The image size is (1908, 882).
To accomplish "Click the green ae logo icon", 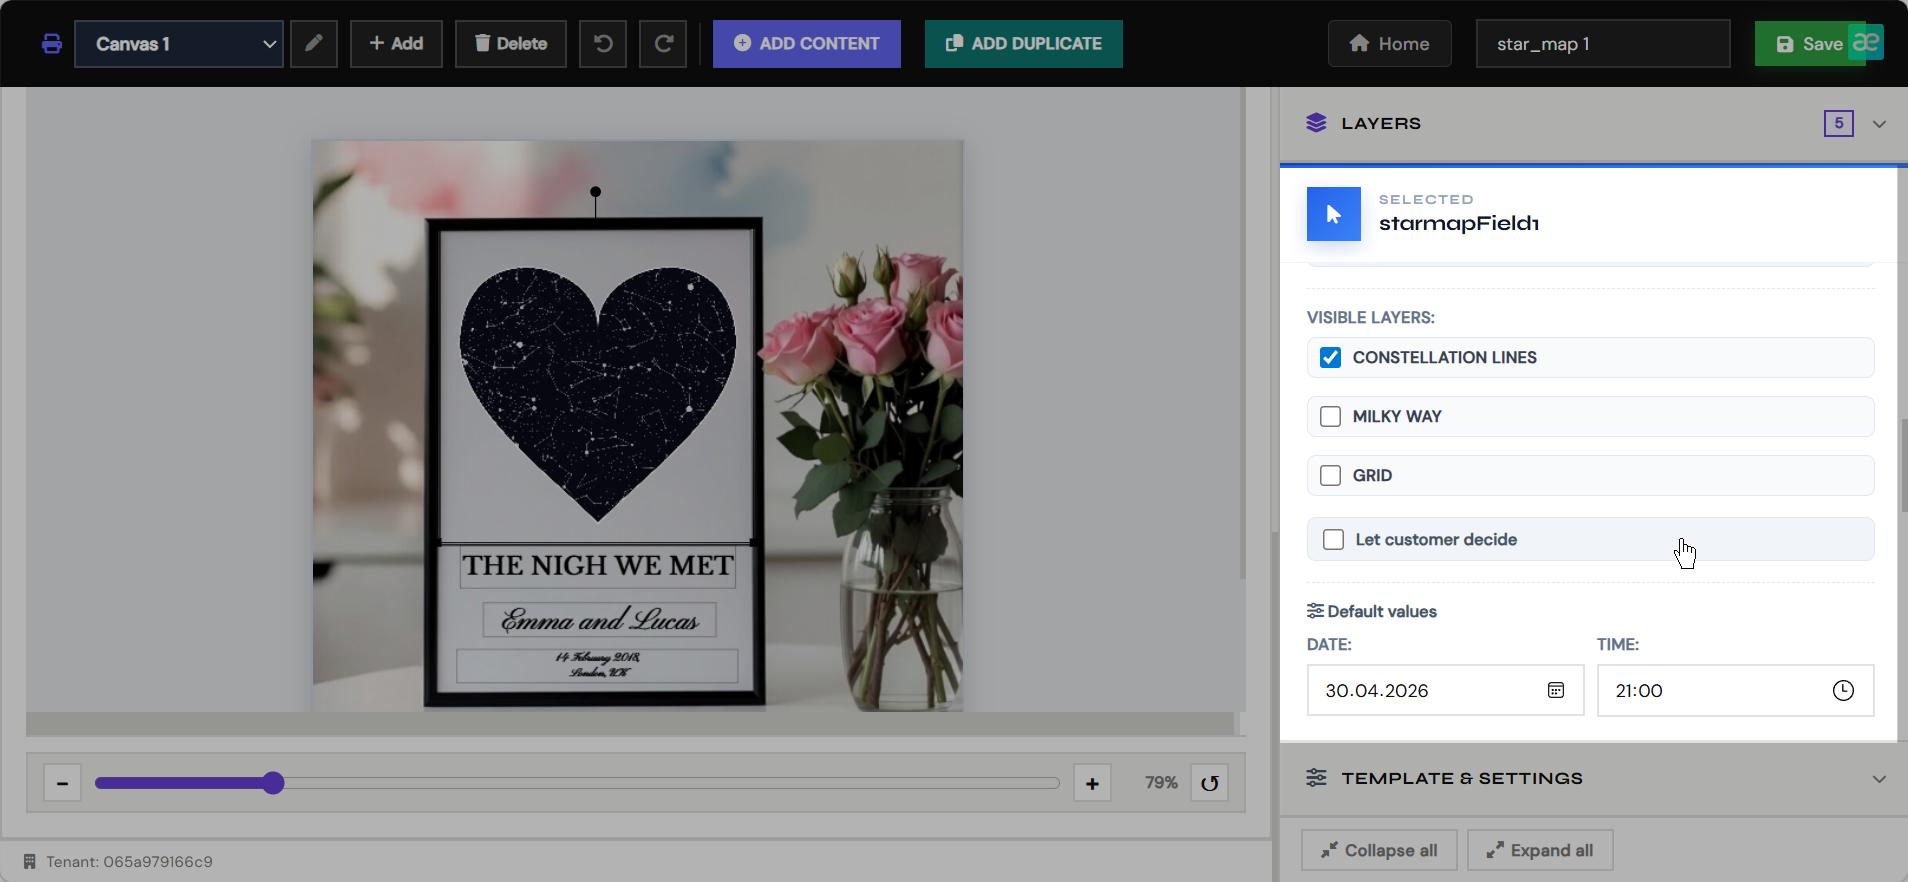I will tap(1866, 42).
